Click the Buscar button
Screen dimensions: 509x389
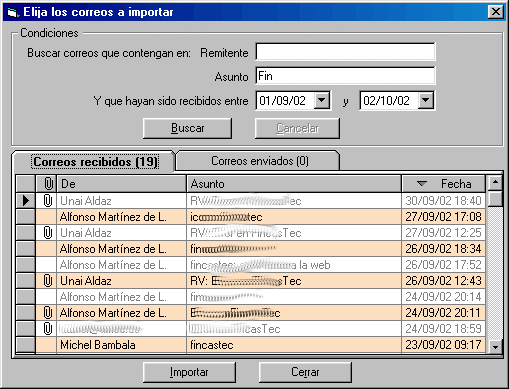(187, 128)
